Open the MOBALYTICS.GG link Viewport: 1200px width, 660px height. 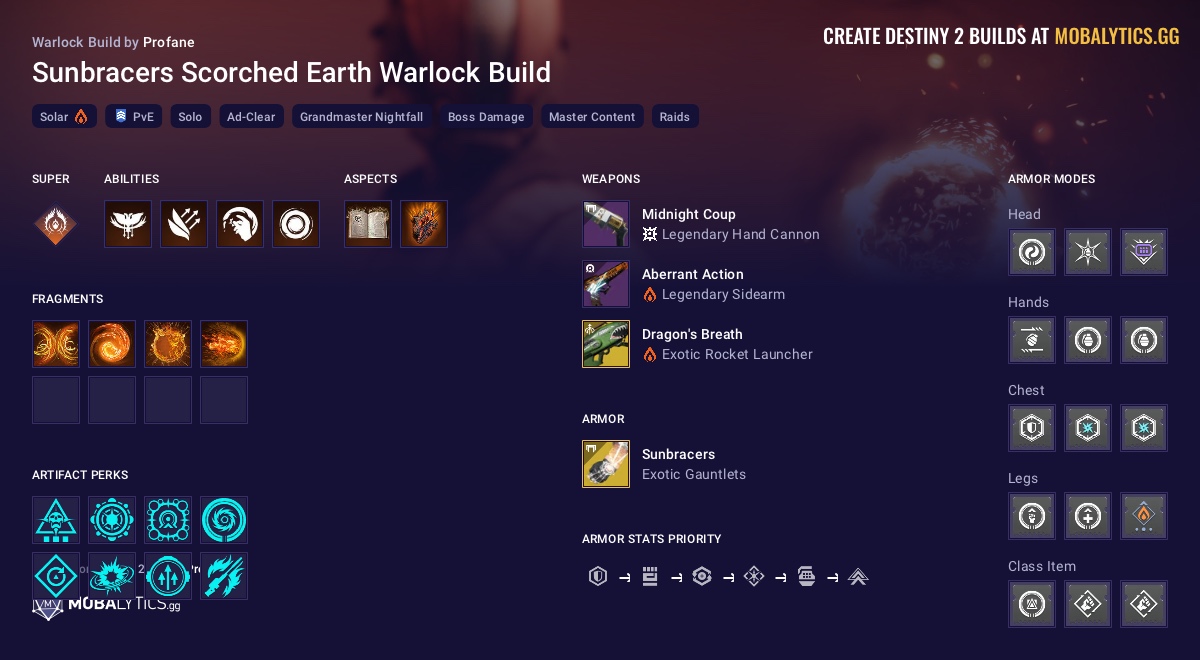click(x=1117, y=37)
